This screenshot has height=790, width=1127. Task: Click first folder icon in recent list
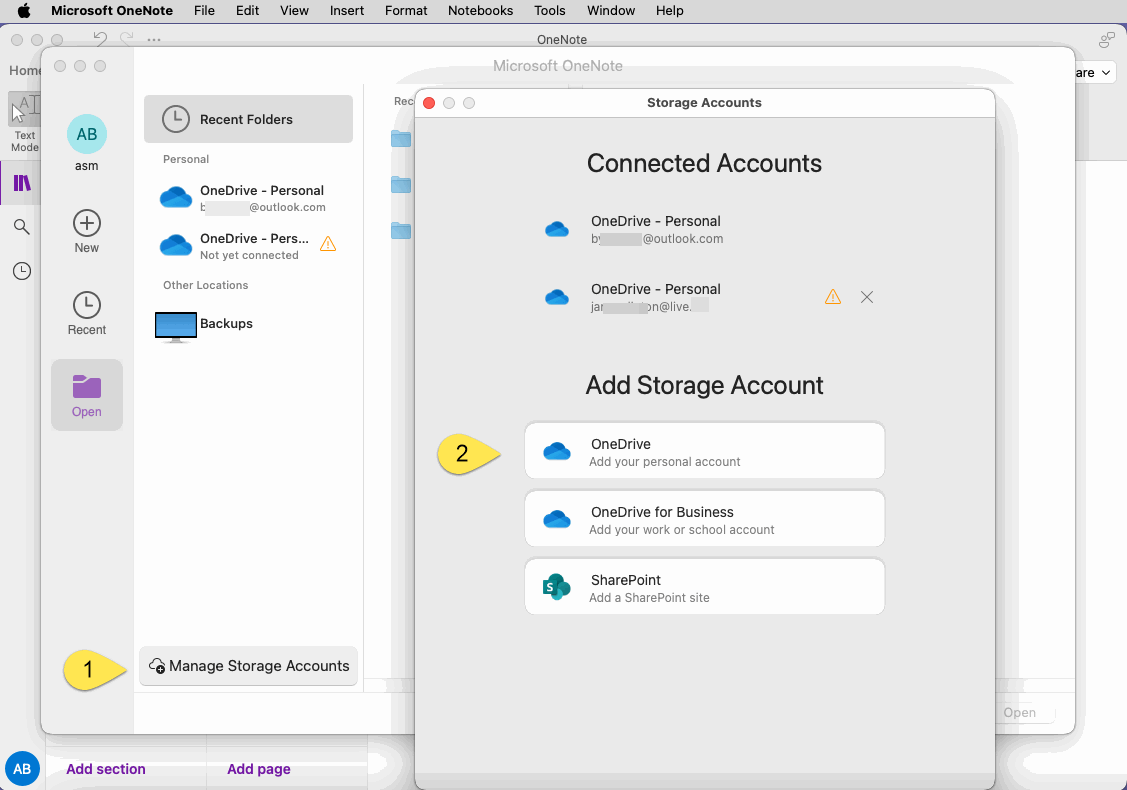click(x=401, y=138)
